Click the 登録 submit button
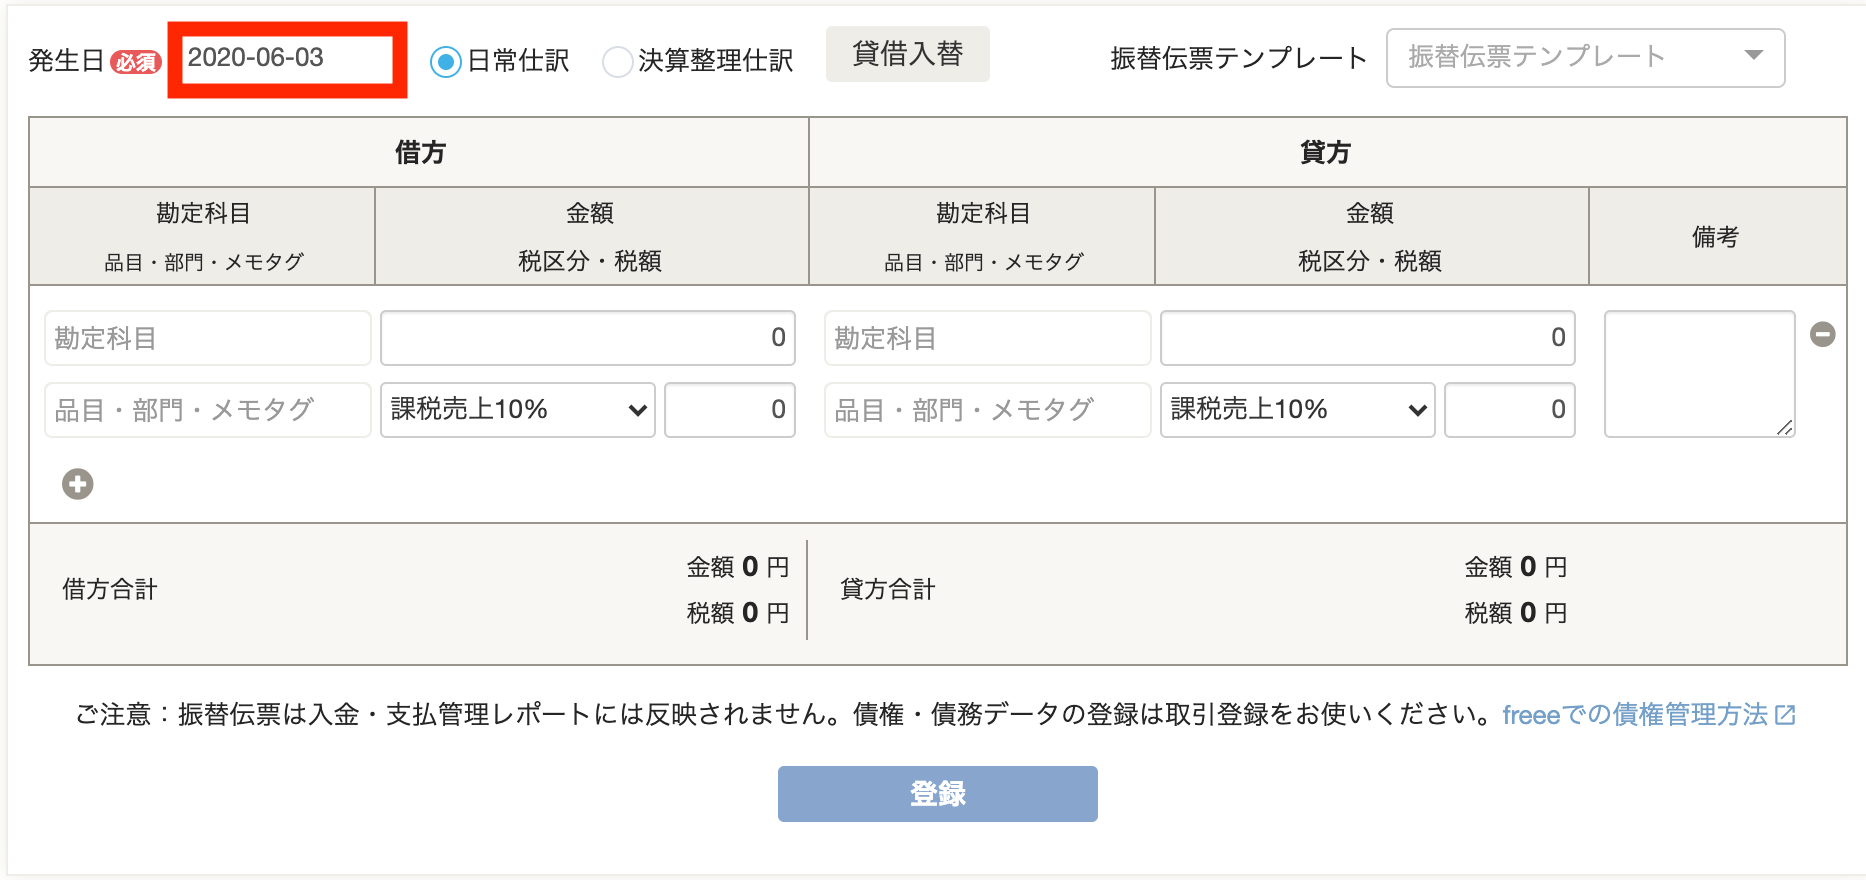The height and width of the screenshot is (880, 1866). [938, 794]
